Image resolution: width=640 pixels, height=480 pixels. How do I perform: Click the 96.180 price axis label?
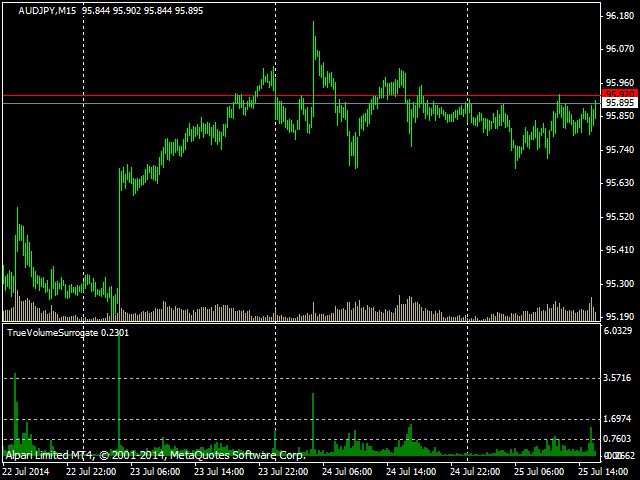(621, 17)
